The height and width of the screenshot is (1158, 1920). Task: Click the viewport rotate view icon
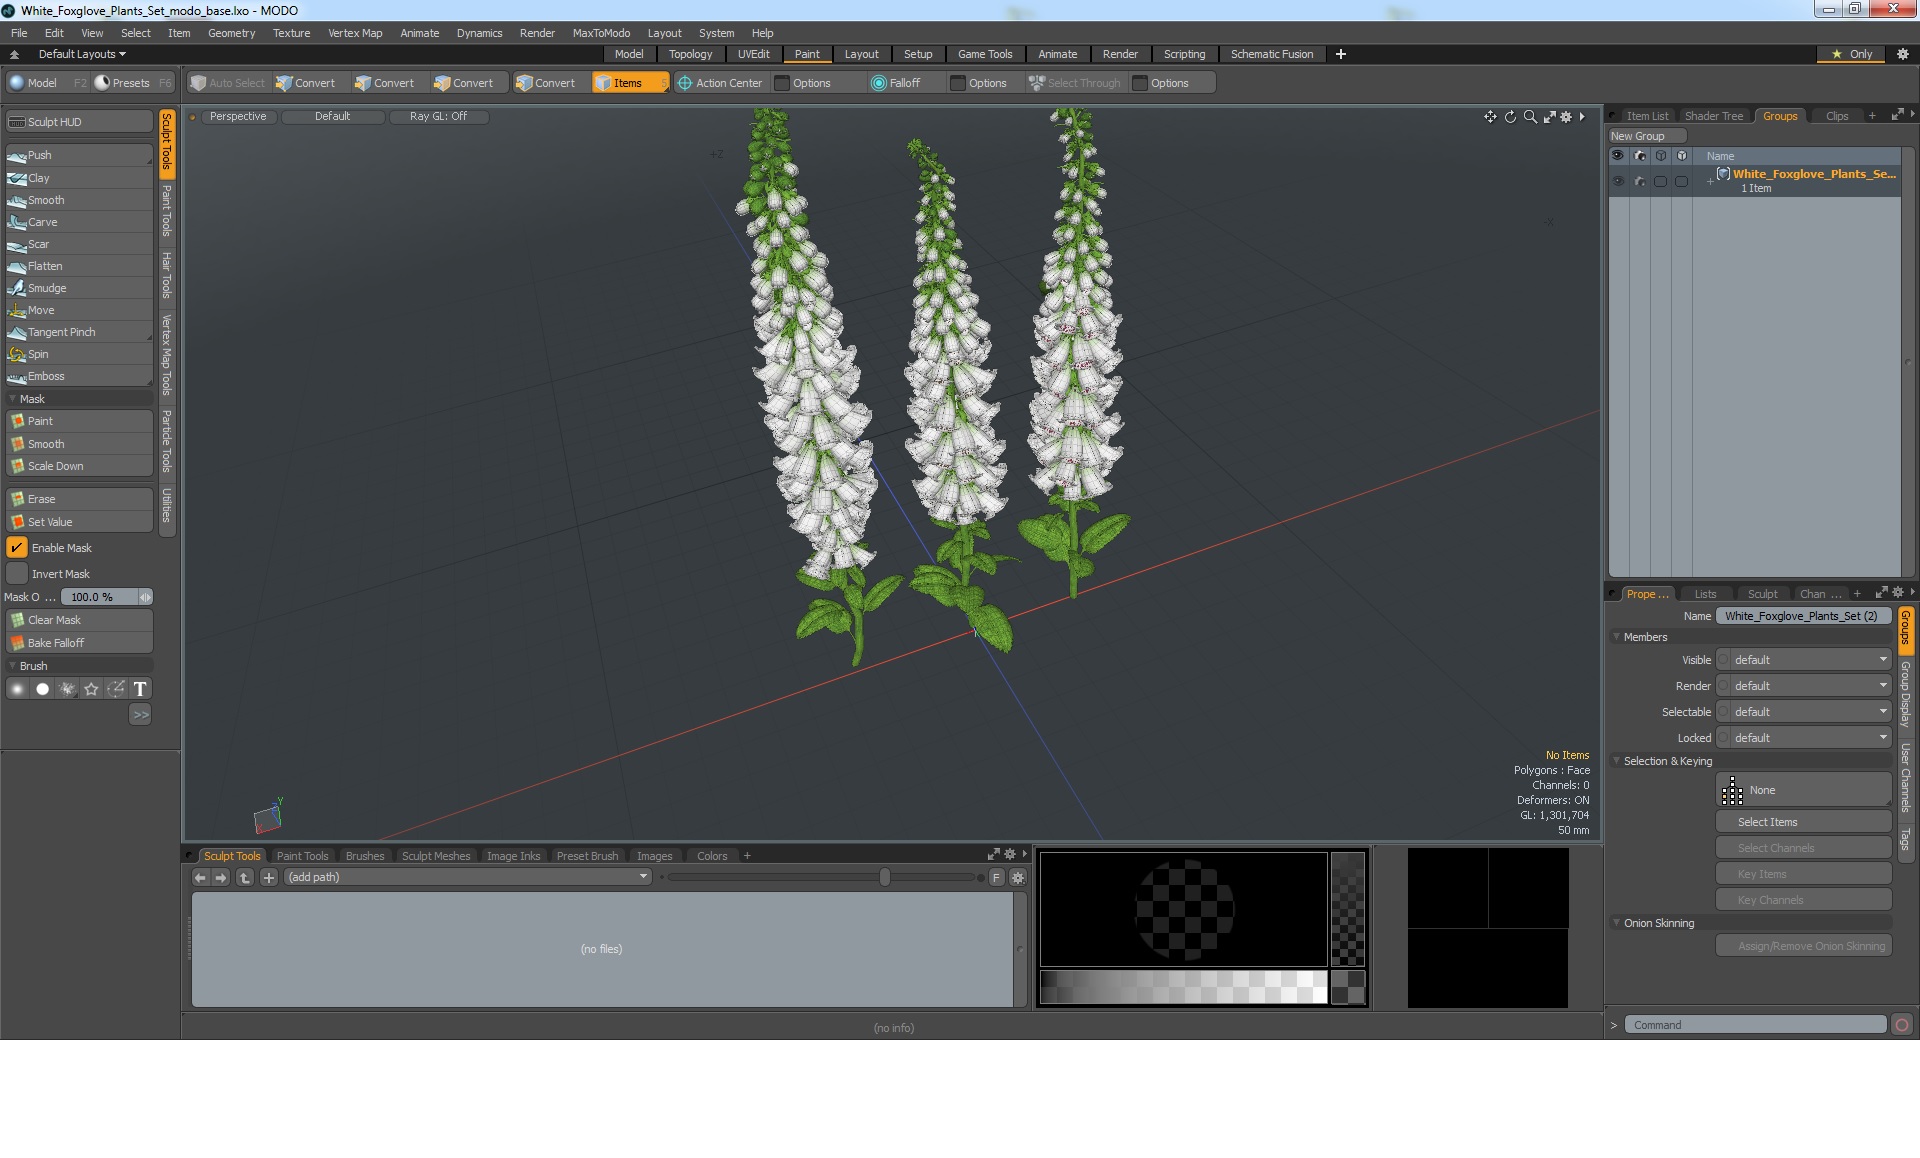click(1510, 117)
